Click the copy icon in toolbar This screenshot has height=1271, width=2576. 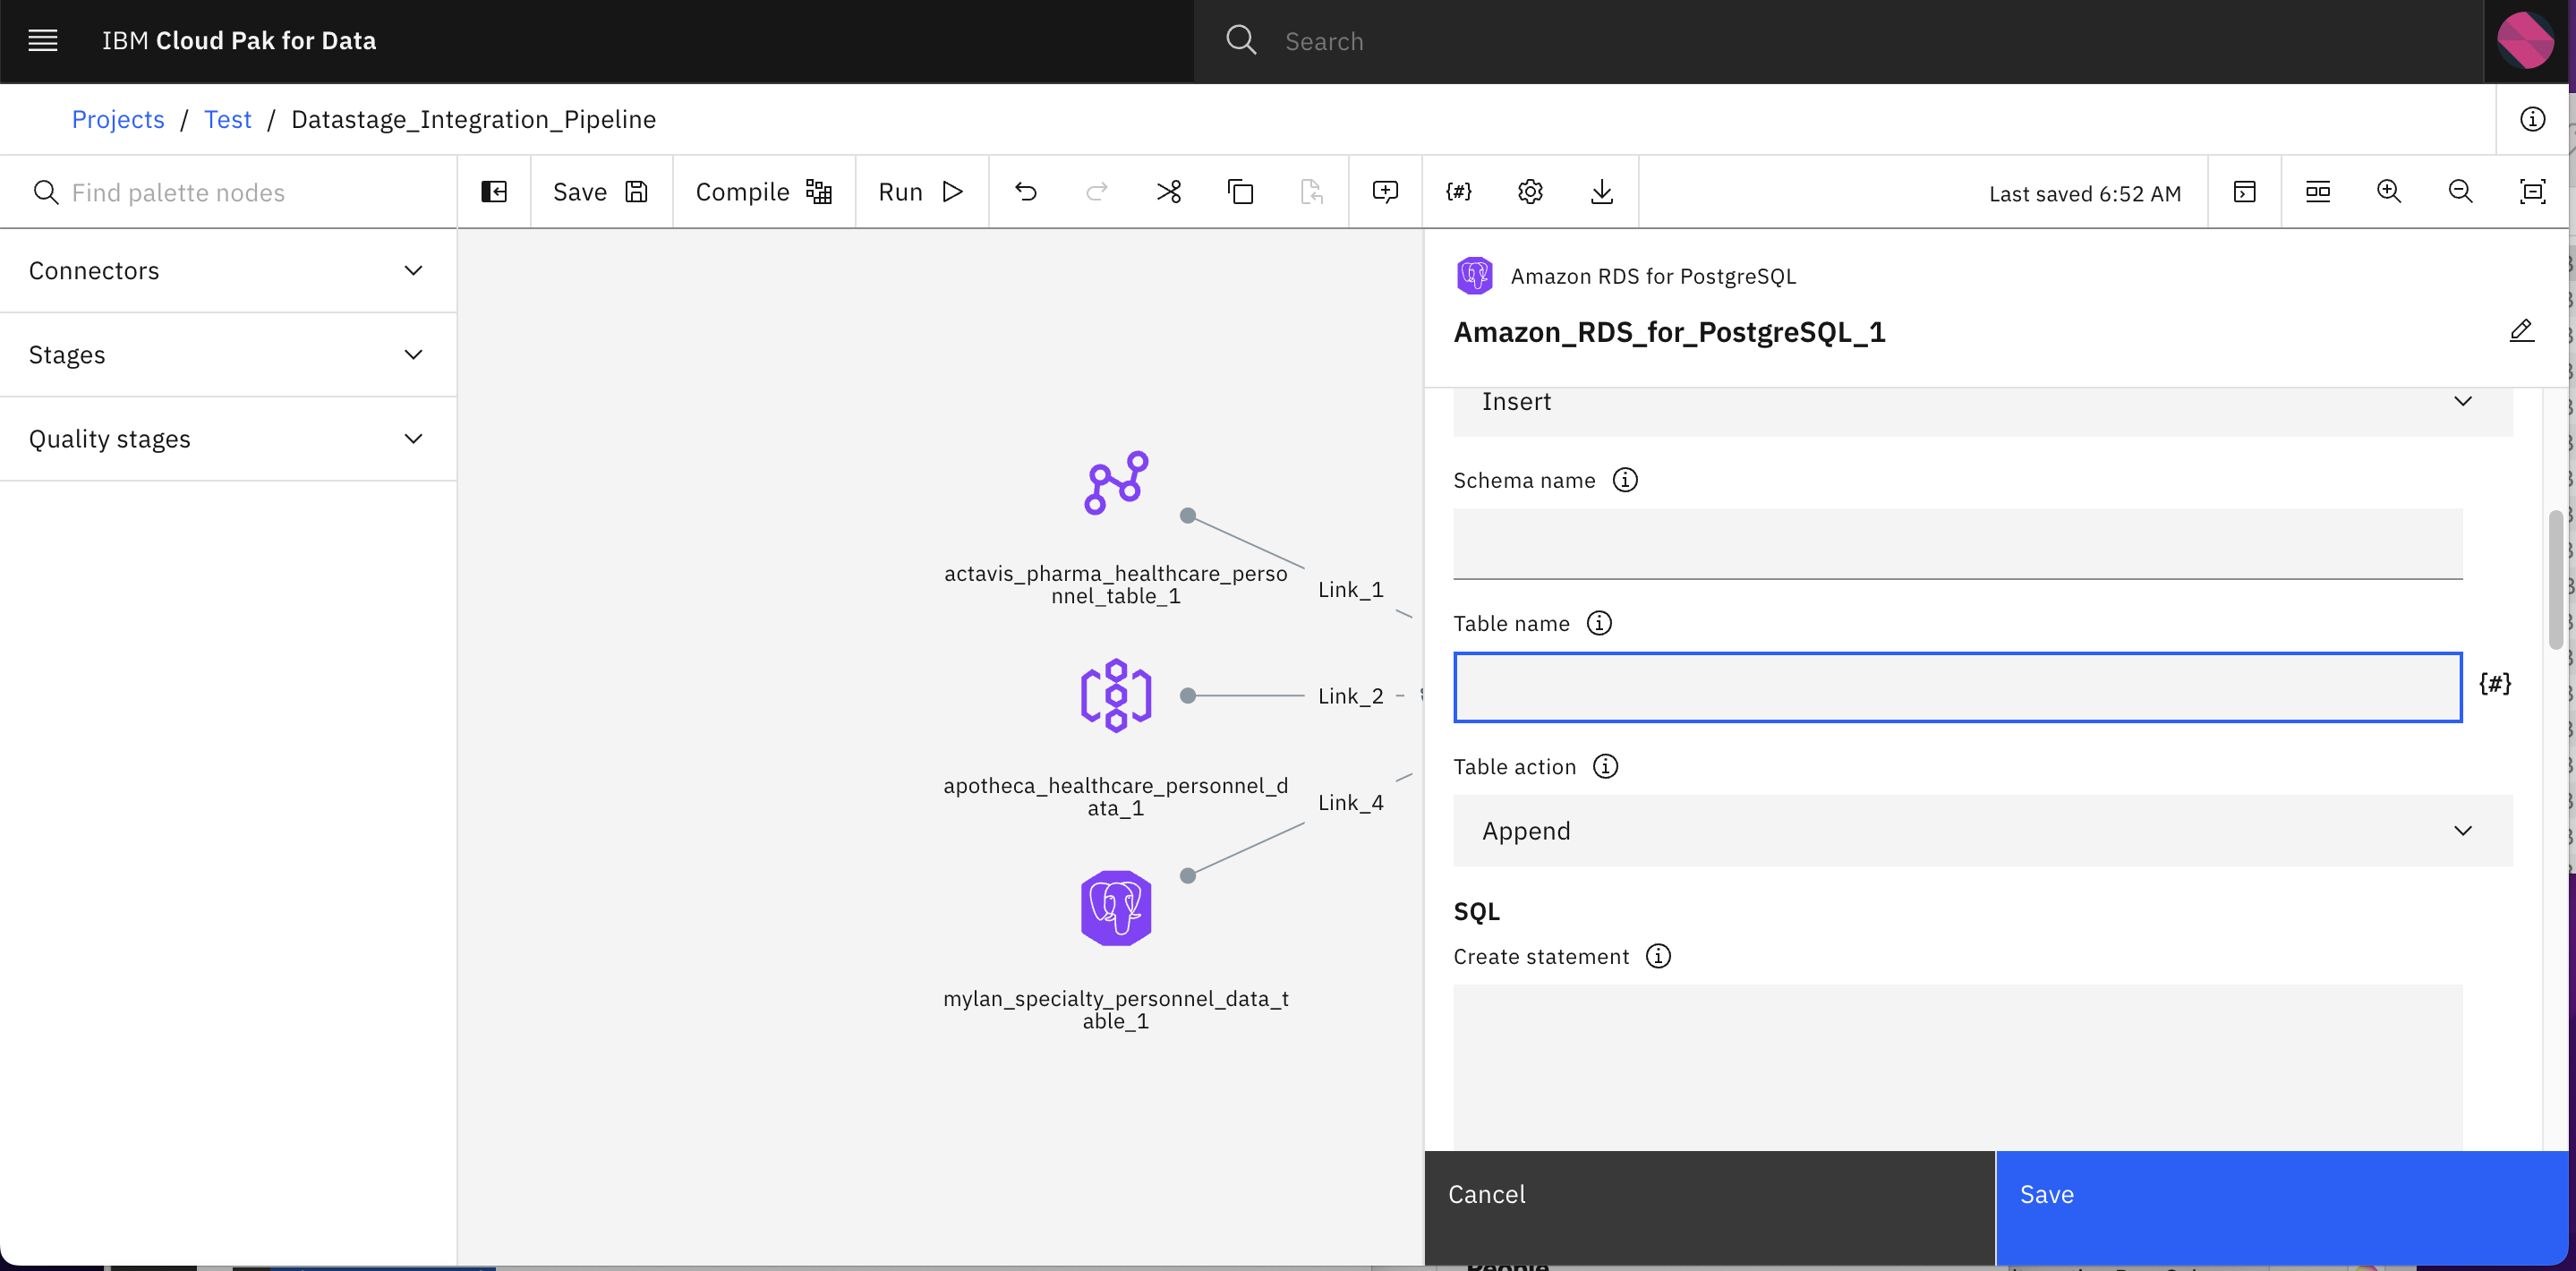1240,192
